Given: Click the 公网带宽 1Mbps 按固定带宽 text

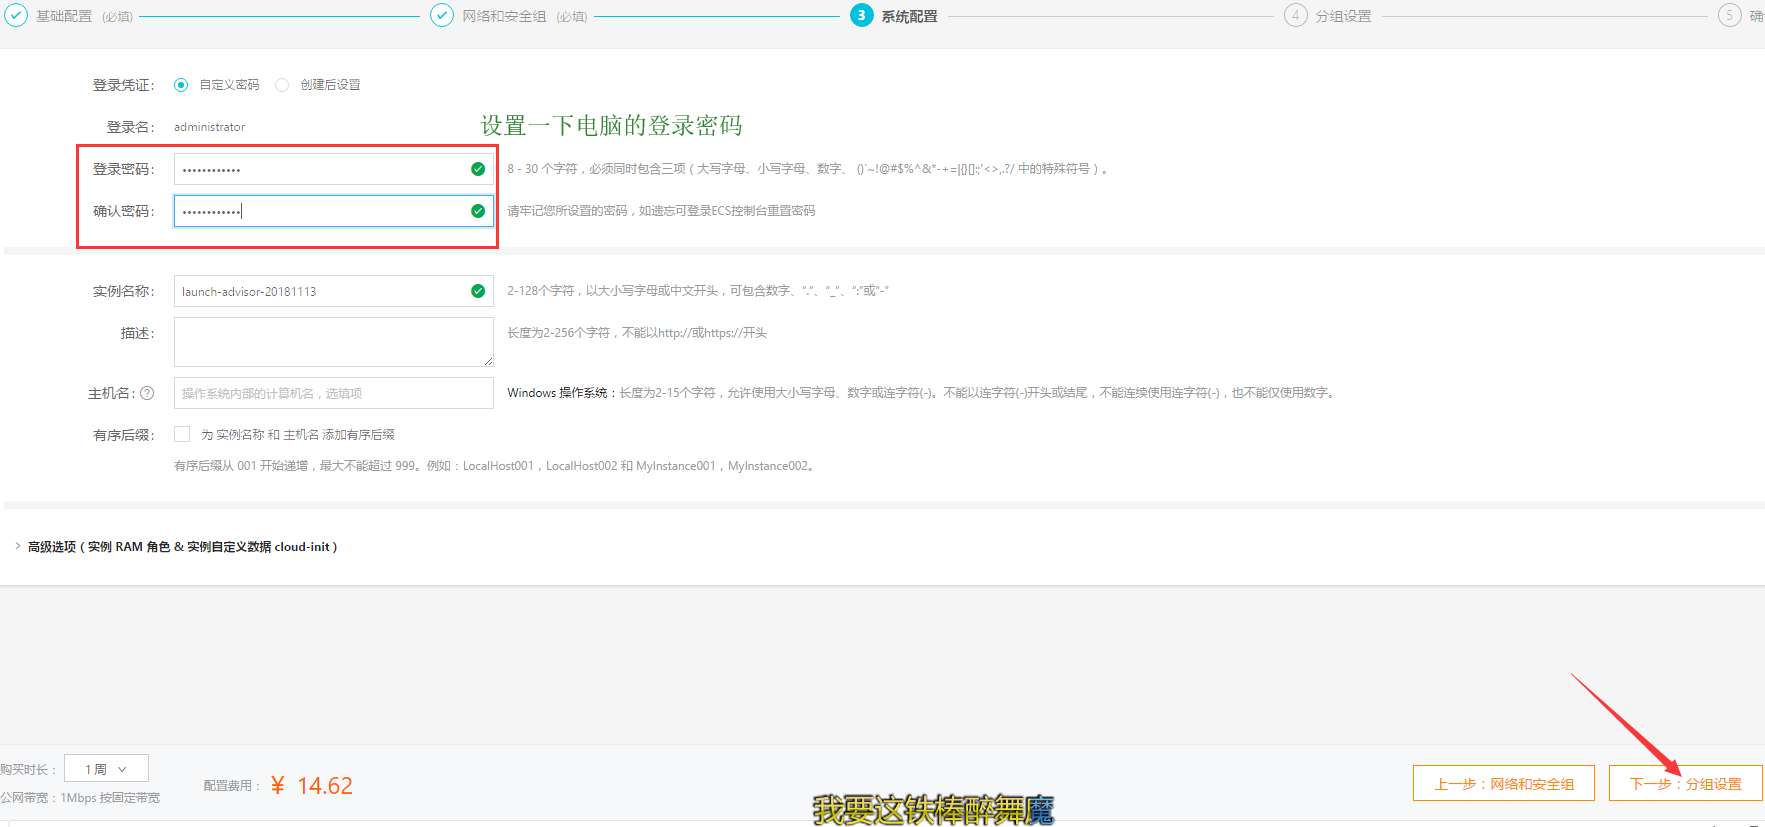Looking at the screenshot, I should [80, 798].
